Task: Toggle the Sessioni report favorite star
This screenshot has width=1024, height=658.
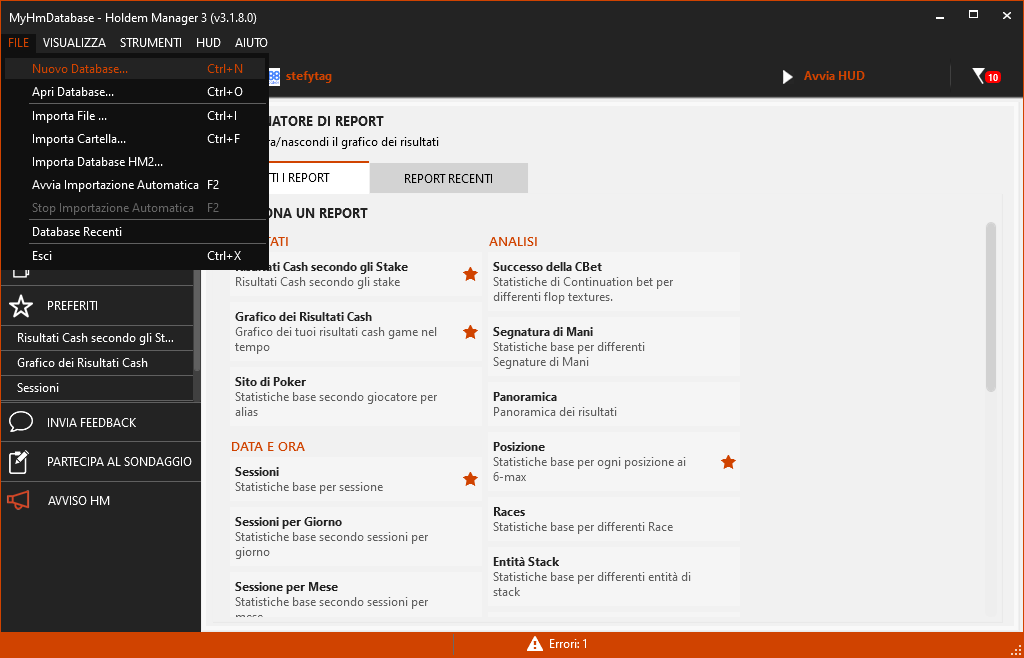Action: point(470,479)
